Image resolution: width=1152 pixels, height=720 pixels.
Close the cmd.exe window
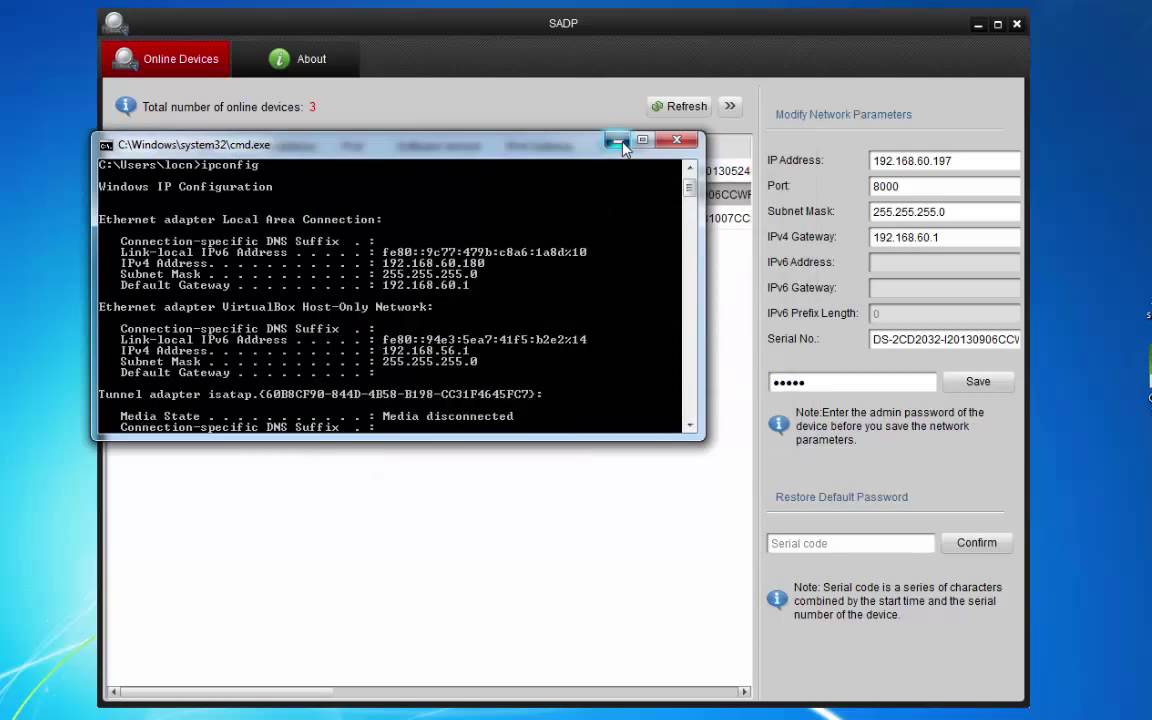[677, 140]
